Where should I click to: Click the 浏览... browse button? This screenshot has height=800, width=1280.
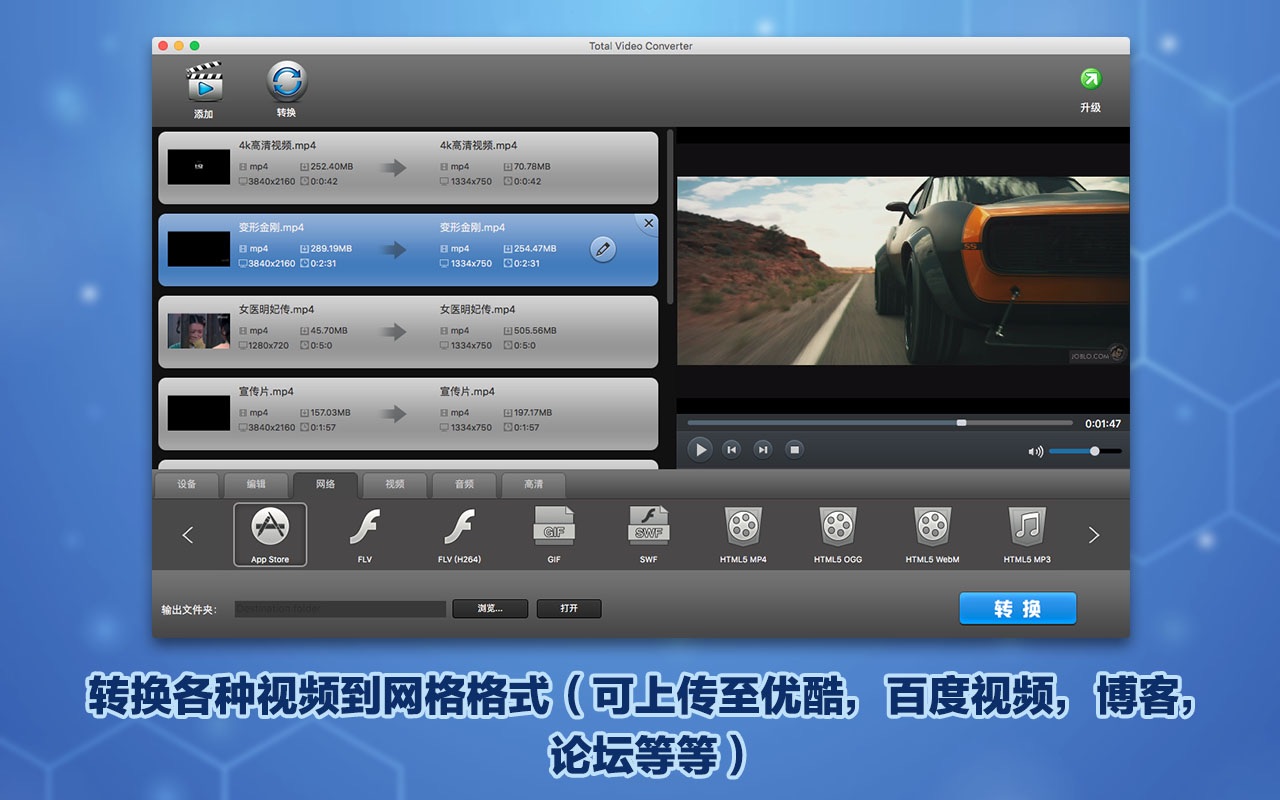[x=490, y=609]
